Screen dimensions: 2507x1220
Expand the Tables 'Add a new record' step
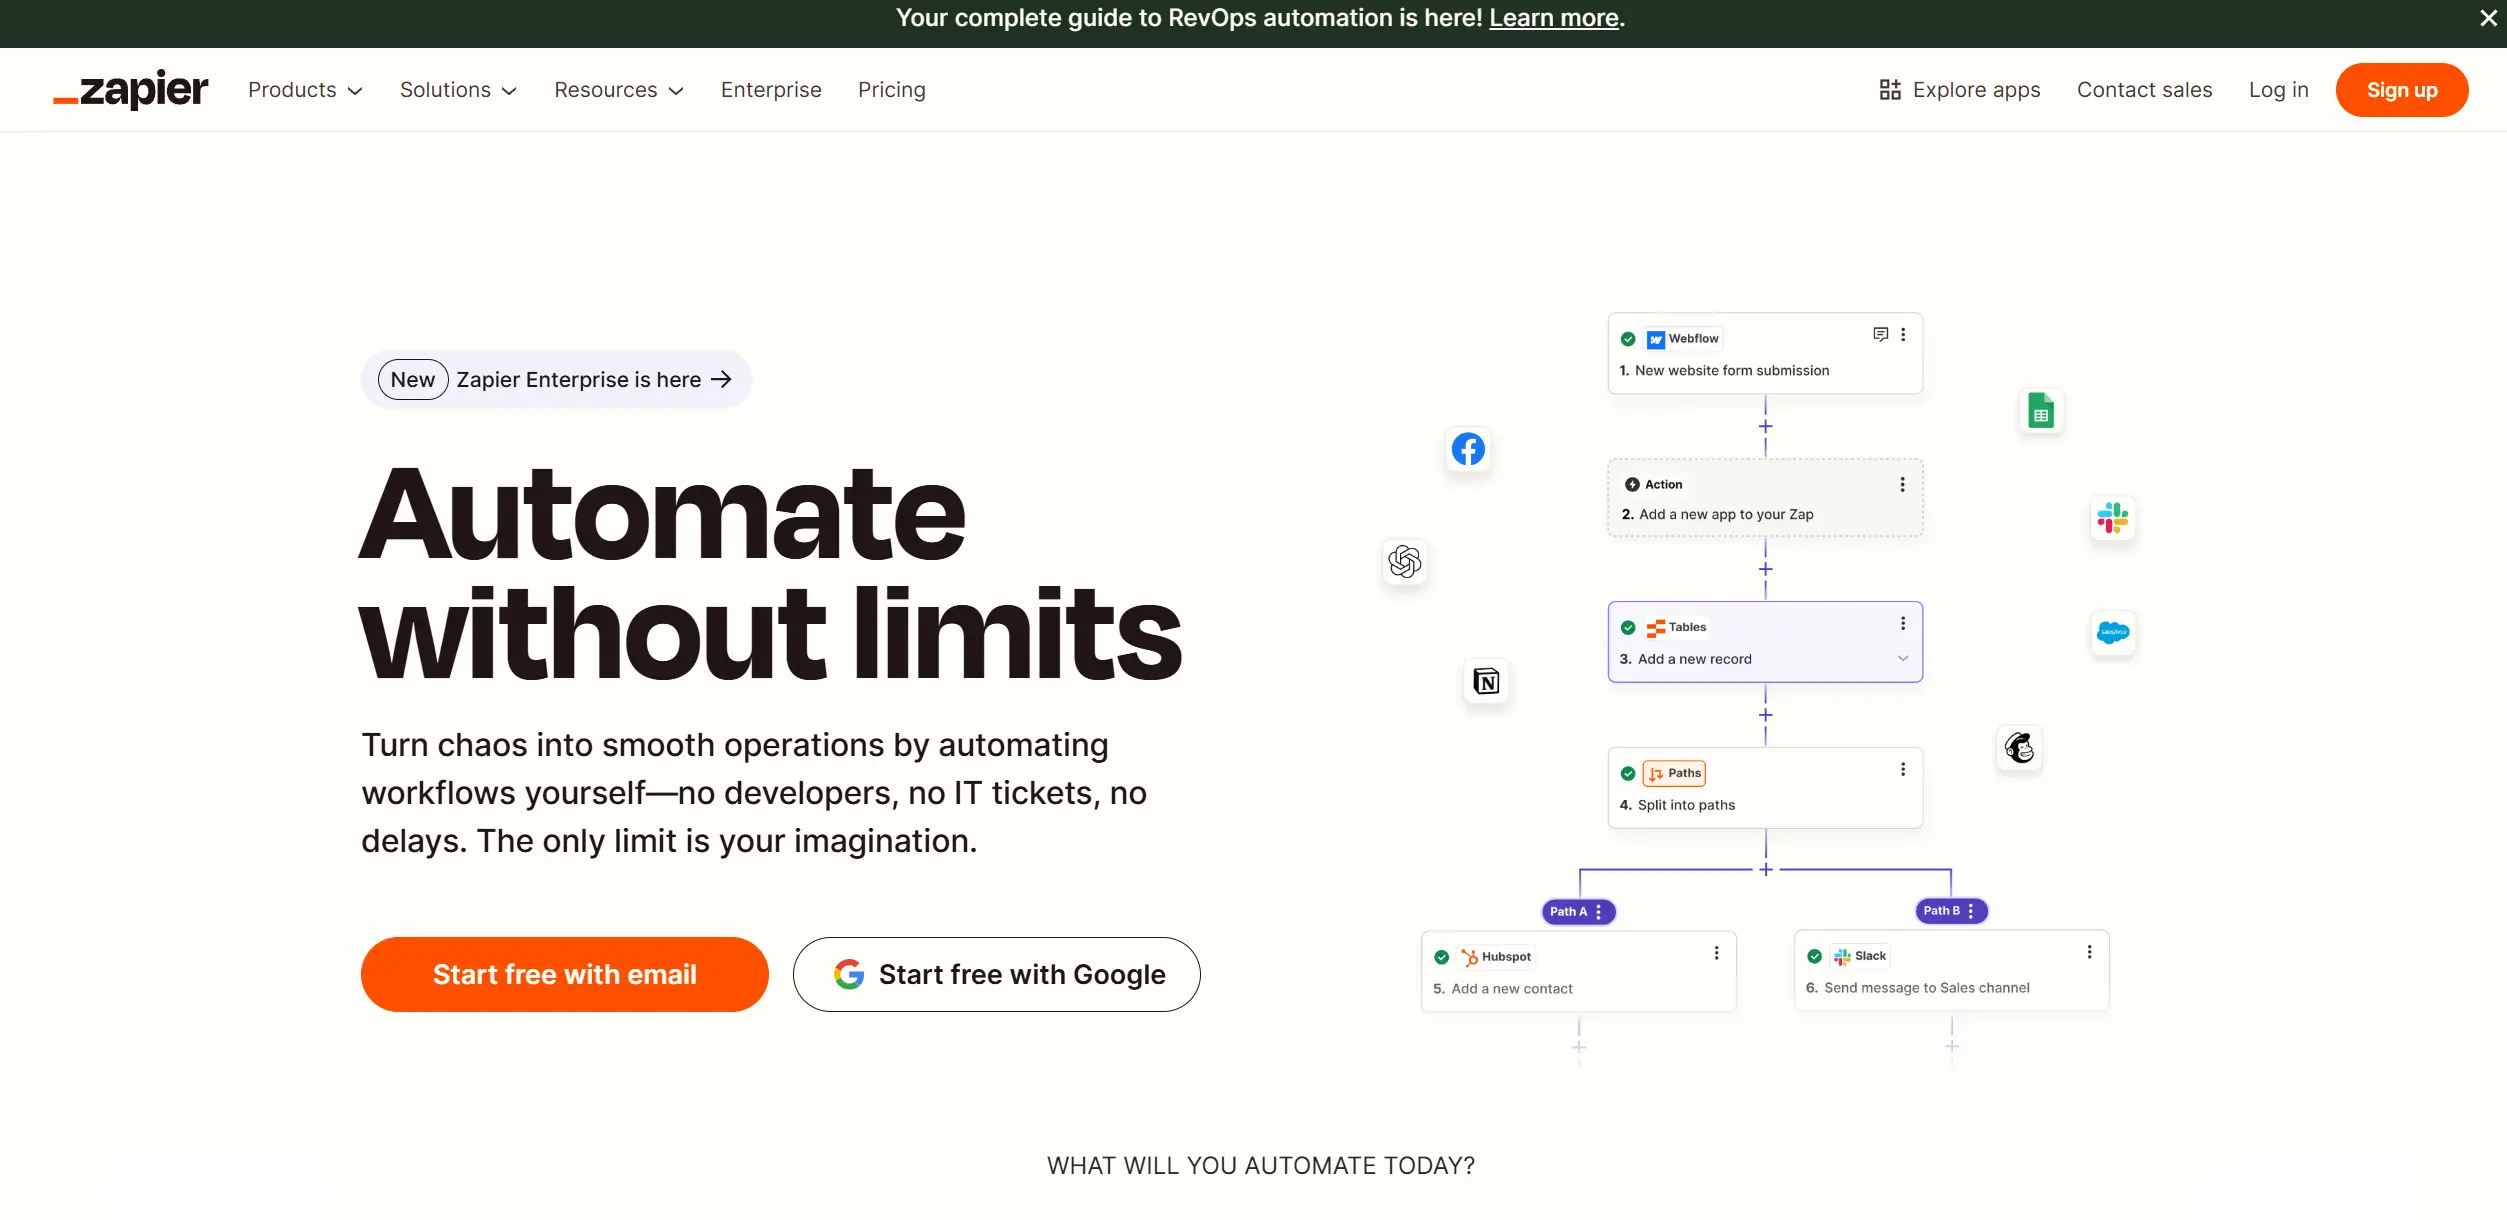pyautogui.click(x=1901, y=658)
